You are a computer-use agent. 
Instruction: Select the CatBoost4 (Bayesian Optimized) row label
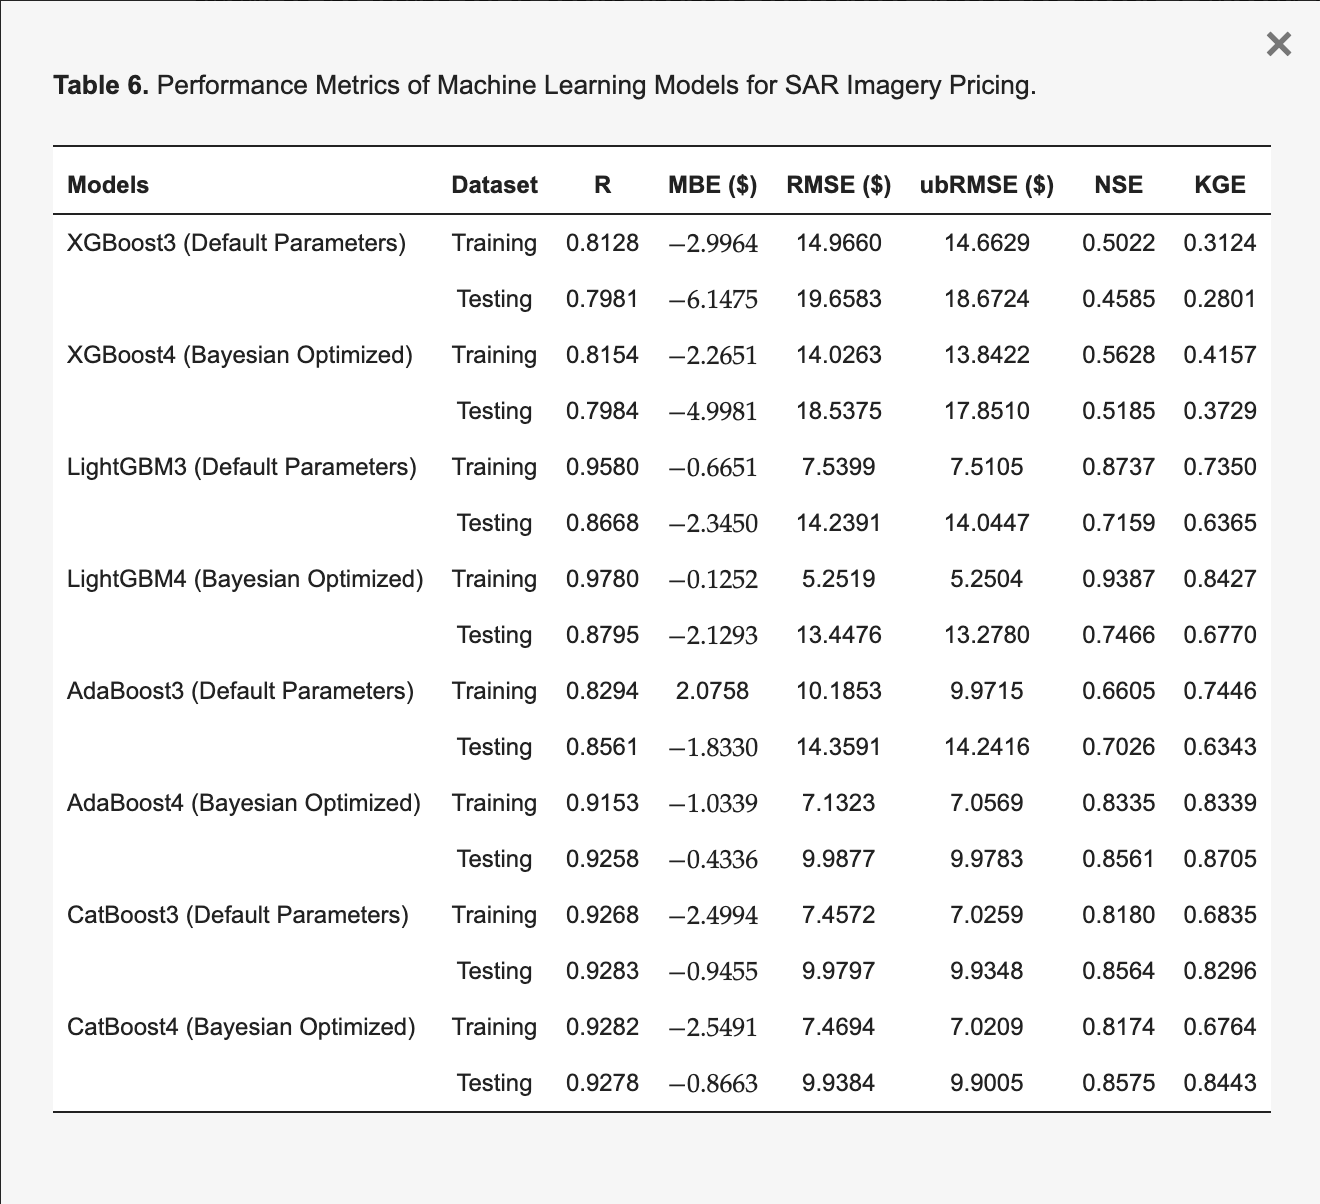tap(241, 1027)
